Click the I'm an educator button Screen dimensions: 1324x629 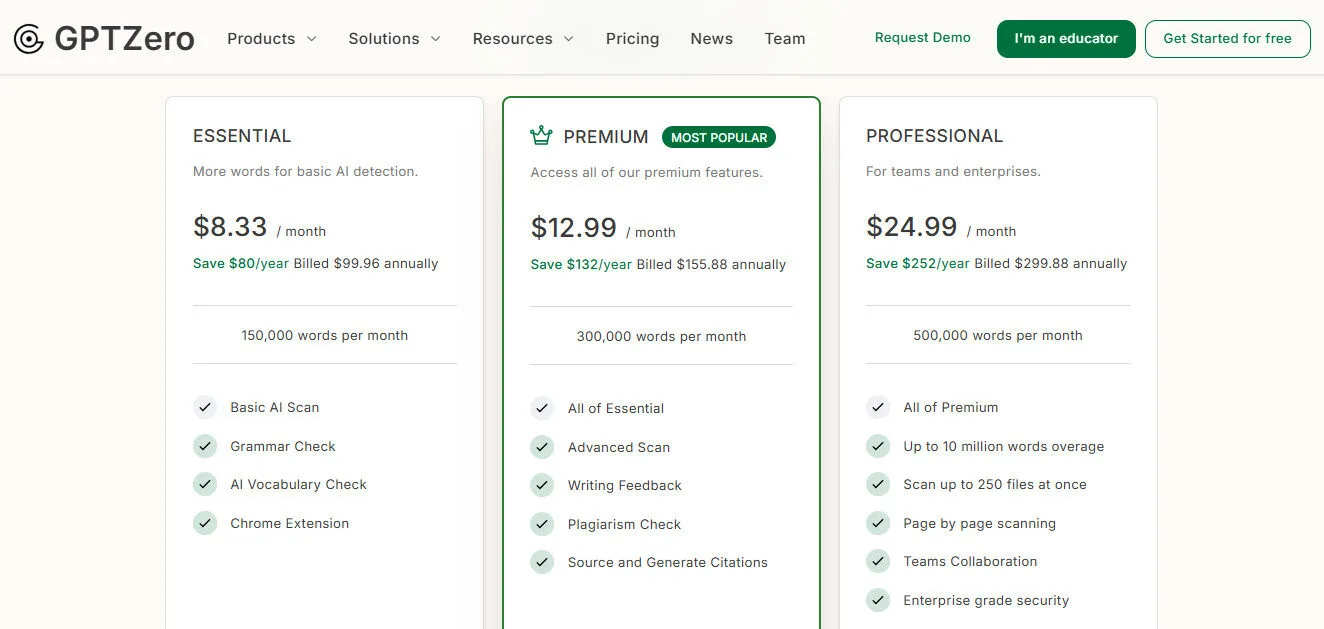(1066, 38)
